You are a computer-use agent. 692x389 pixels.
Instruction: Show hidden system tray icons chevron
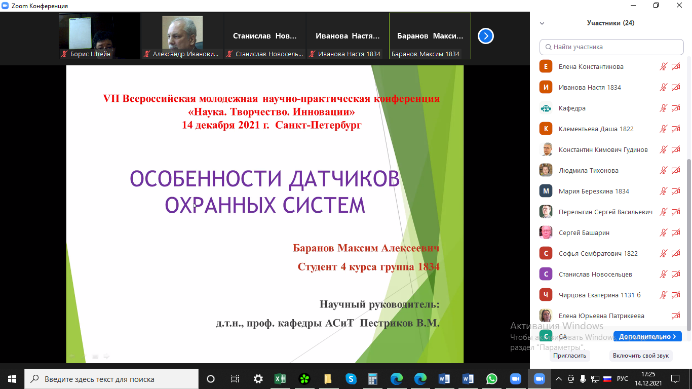558,379
